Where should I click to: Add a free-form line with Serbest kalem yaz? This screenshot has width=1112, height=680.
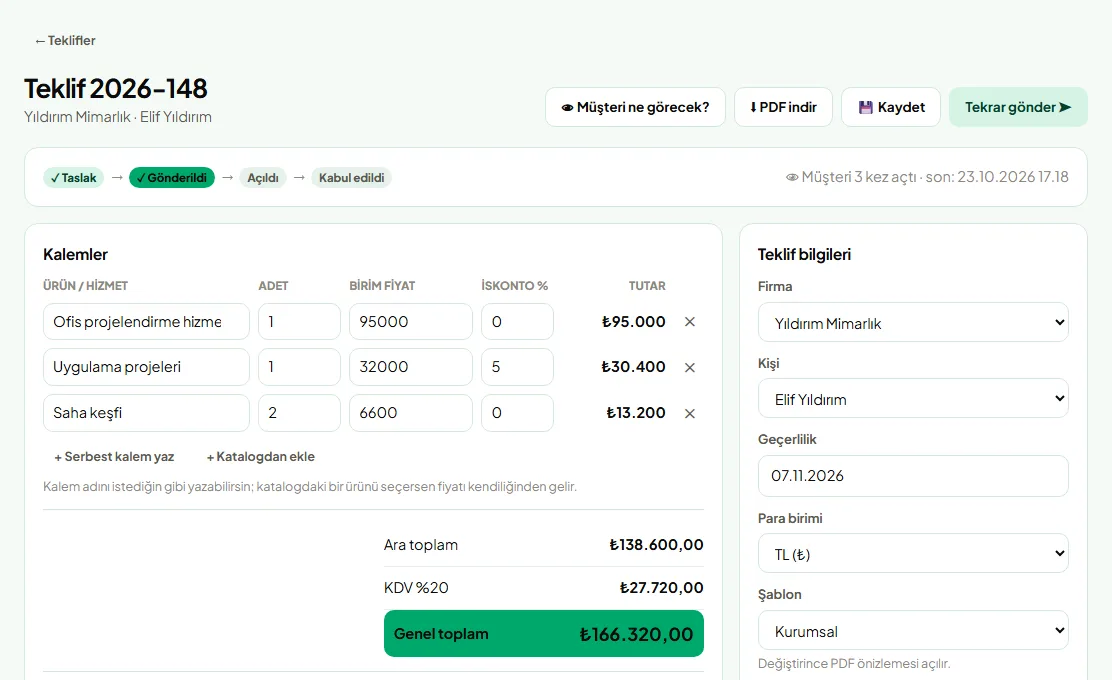pyautogui.click(x=114, y=457)
